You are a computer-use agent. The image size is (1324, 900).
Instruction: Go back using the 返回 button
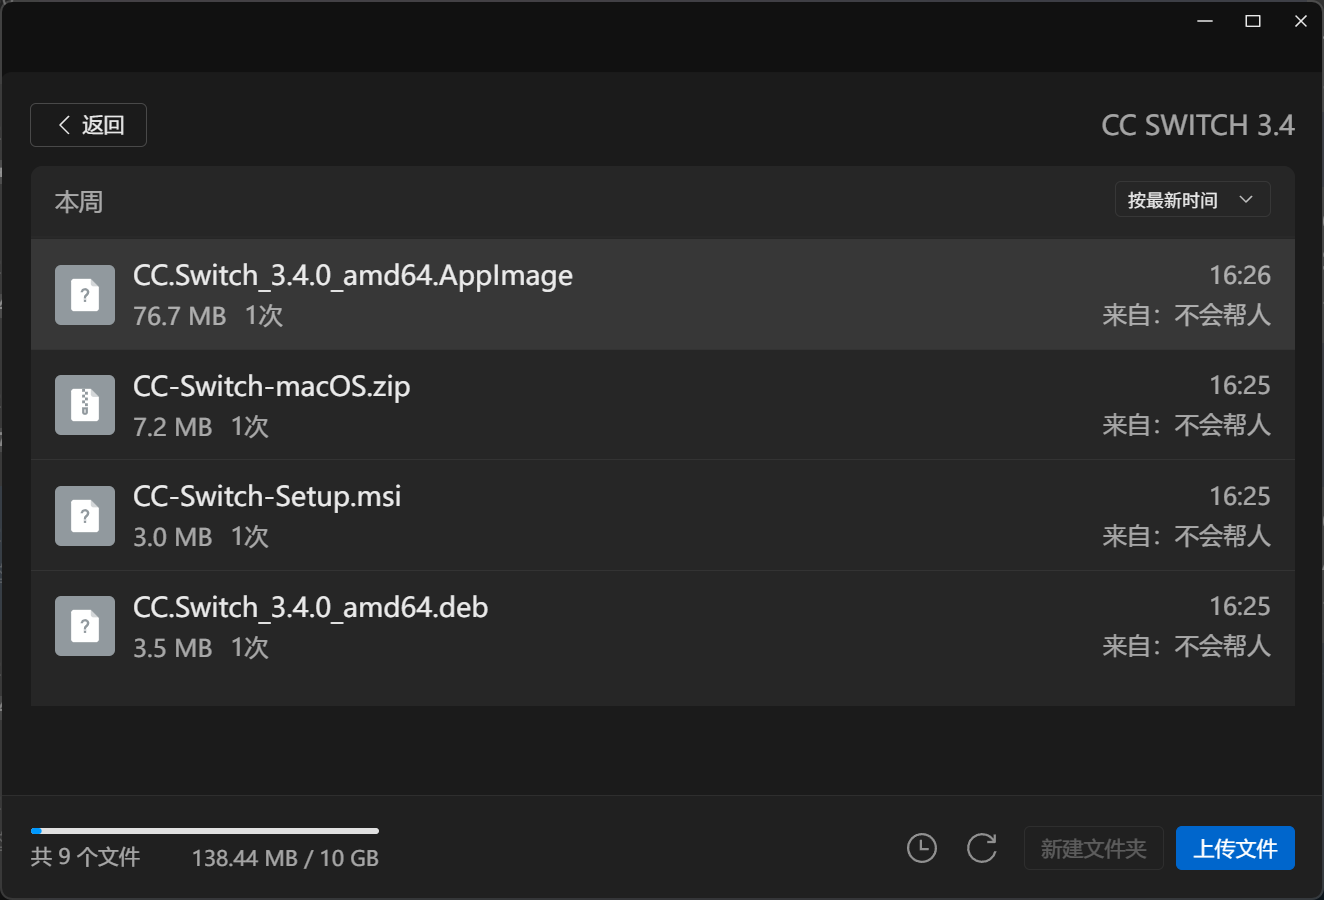coord(89,125)
